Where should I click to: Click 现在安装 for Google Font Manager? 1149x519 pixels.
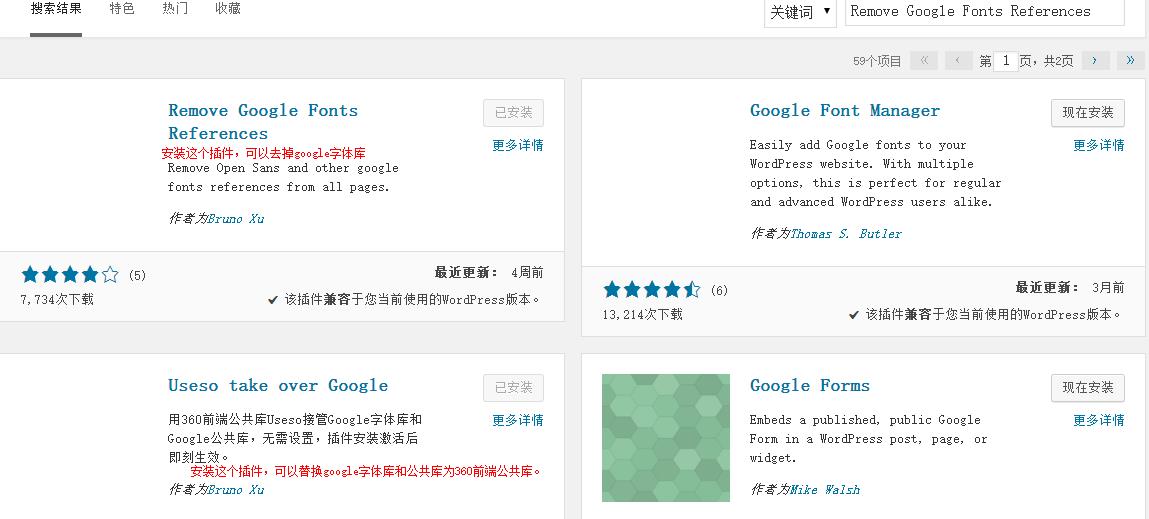pos(1087,113)
